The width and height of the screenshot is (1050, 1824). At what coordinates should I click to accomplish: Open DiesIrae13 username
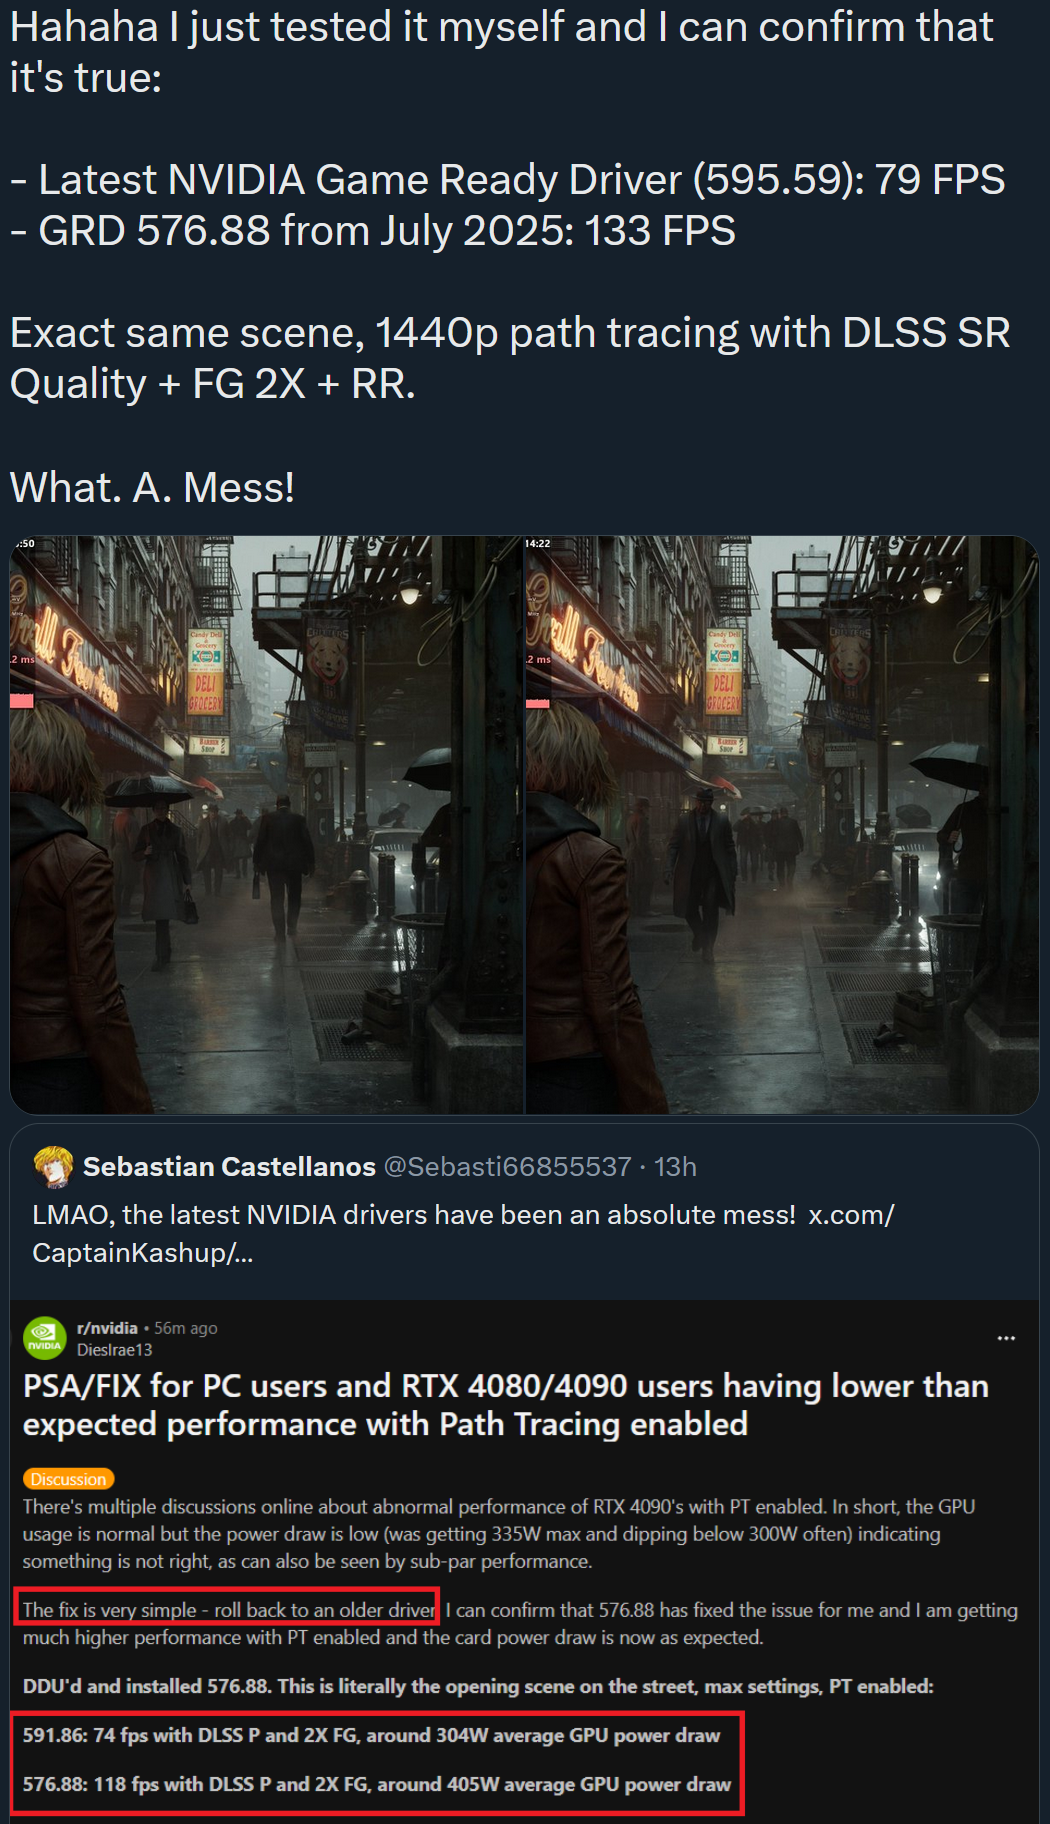[115, 1350]
